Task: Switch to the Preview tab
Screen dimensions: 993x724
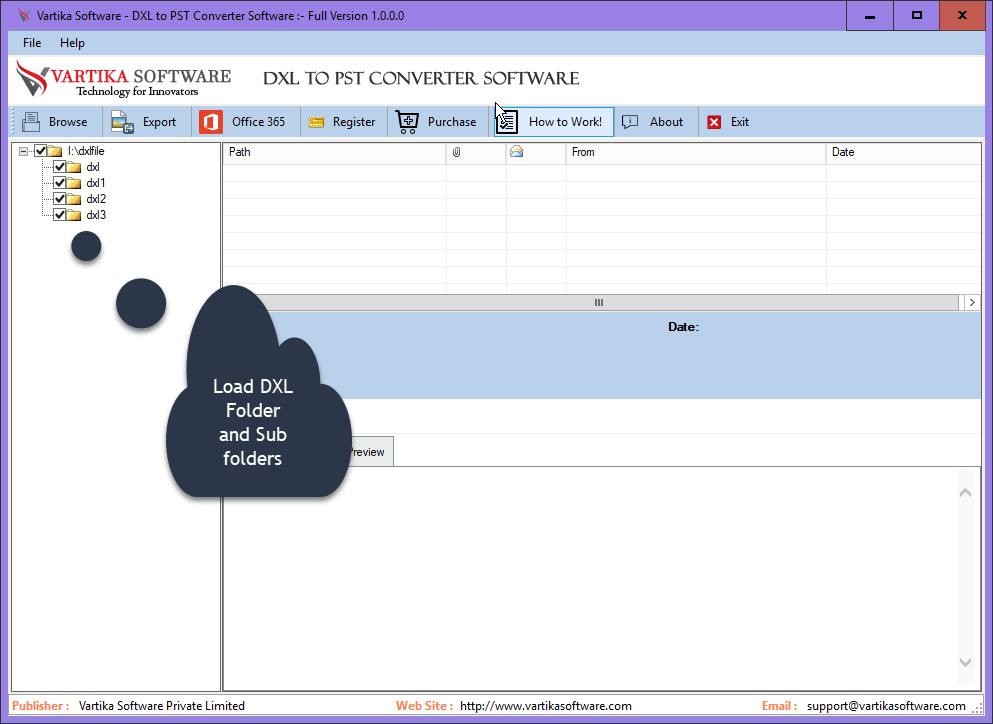Action: 370,452
